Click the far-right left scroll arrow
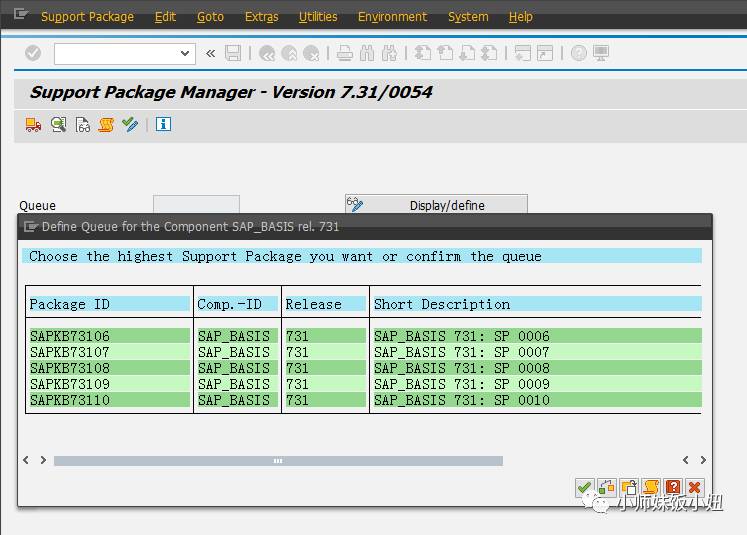 pyautogui.click(x=686, y=460)
